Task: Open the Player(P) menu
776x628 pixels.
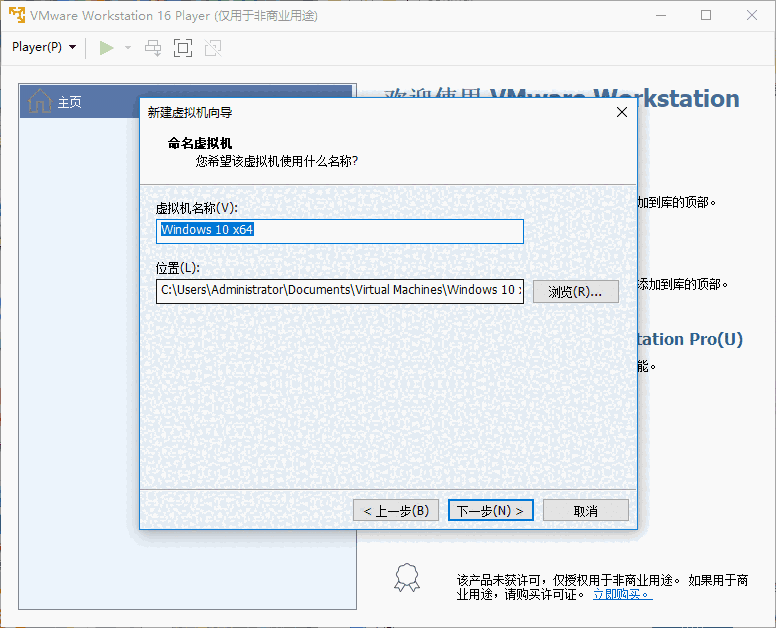Action: pyautogui.click(x=44, y=48)
